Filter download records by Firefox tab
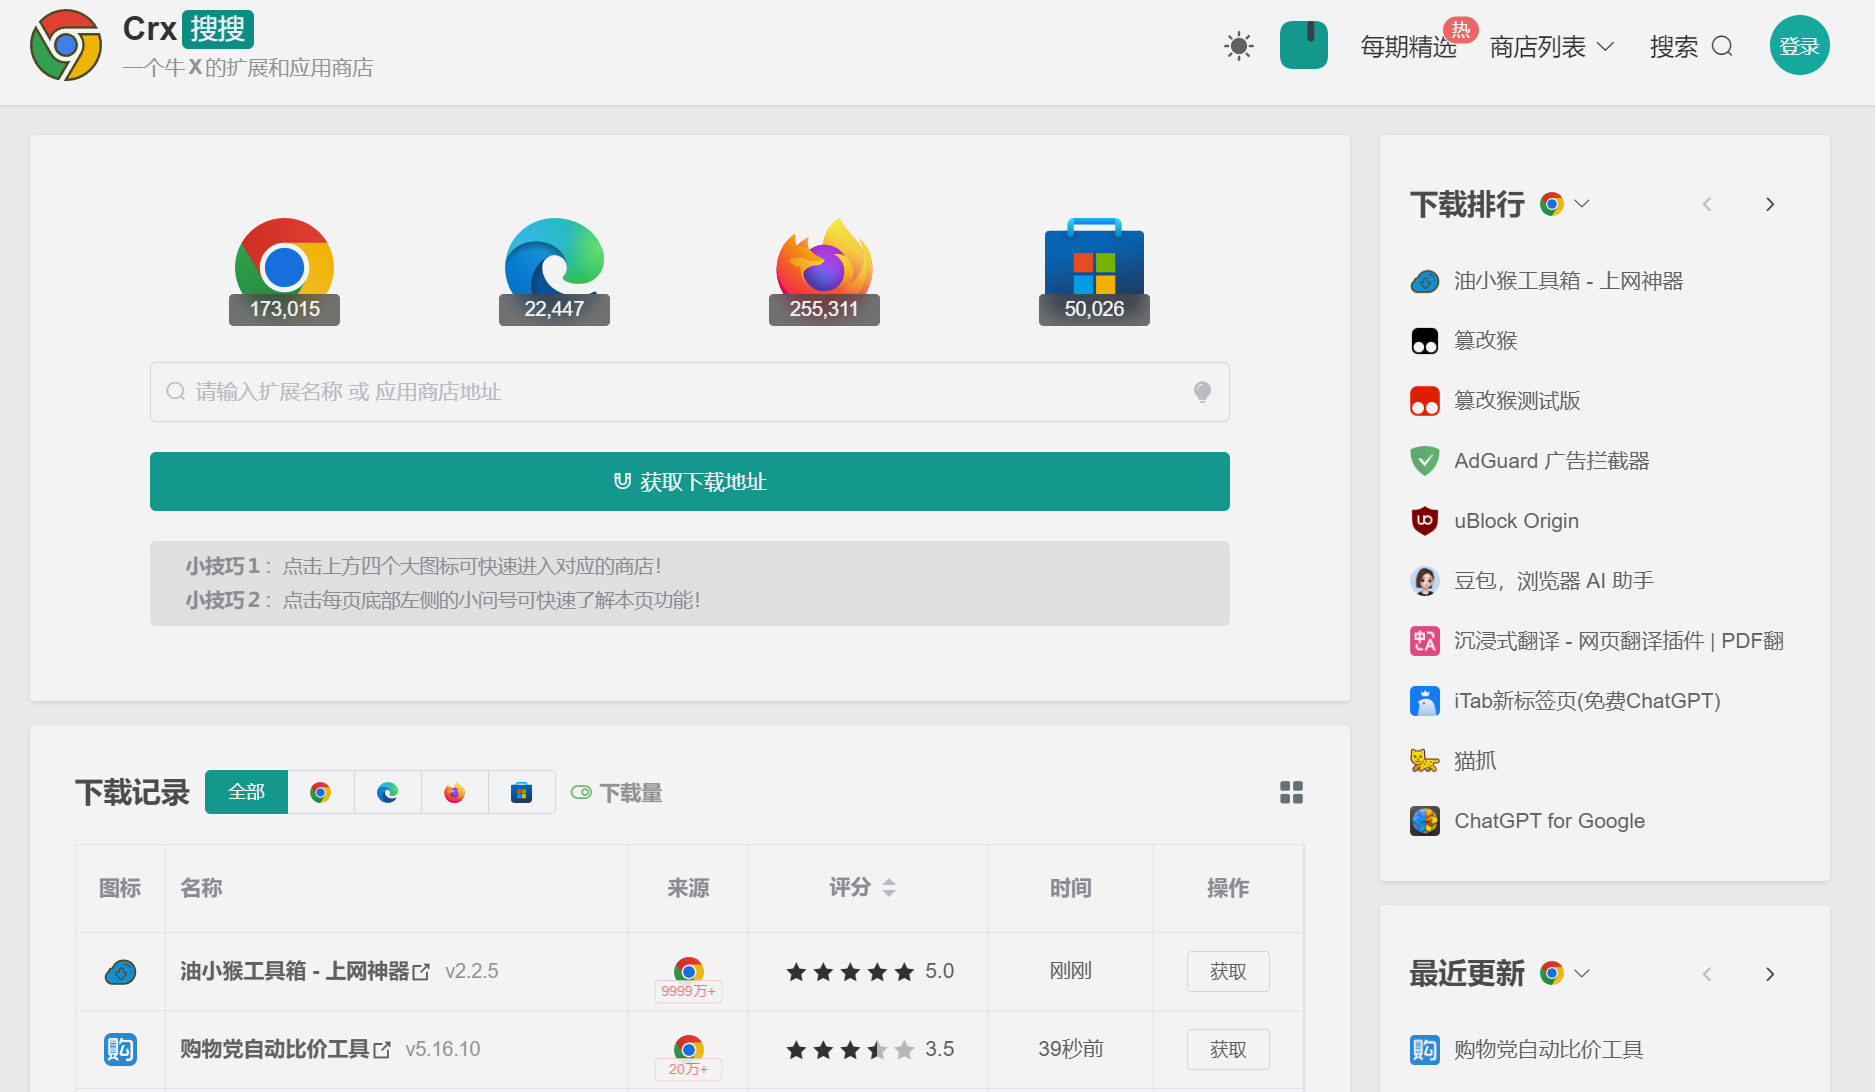 point(455,792)
